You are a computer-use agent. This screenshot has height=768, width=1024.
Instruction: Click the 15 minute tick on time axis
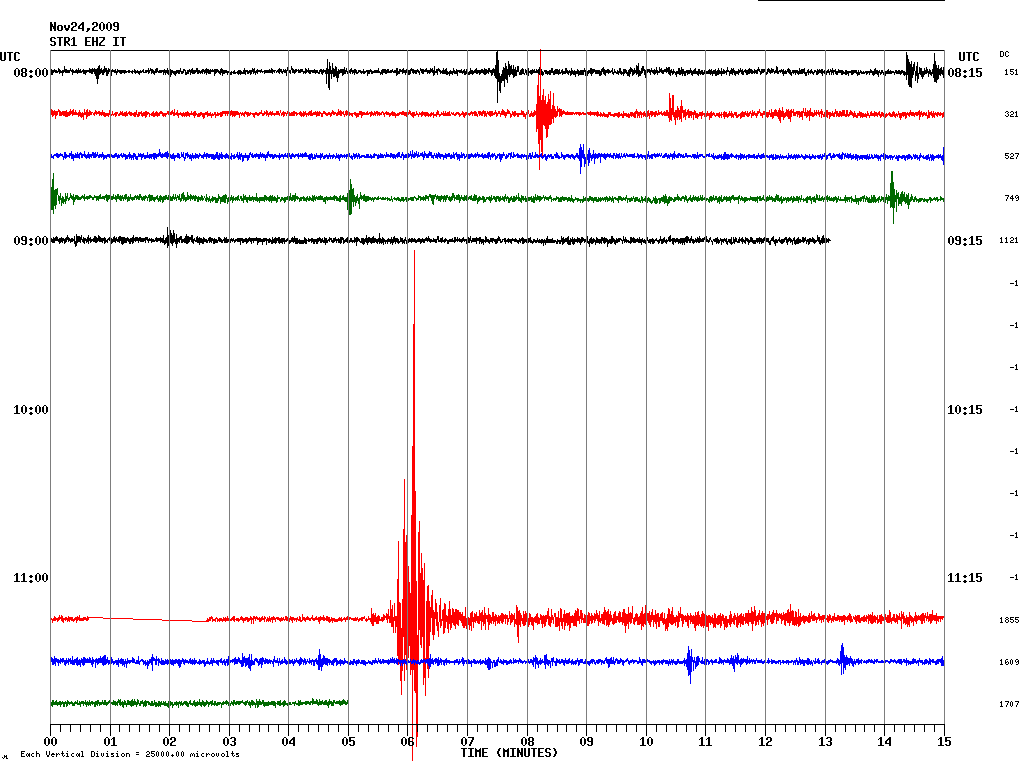[944, 742]
